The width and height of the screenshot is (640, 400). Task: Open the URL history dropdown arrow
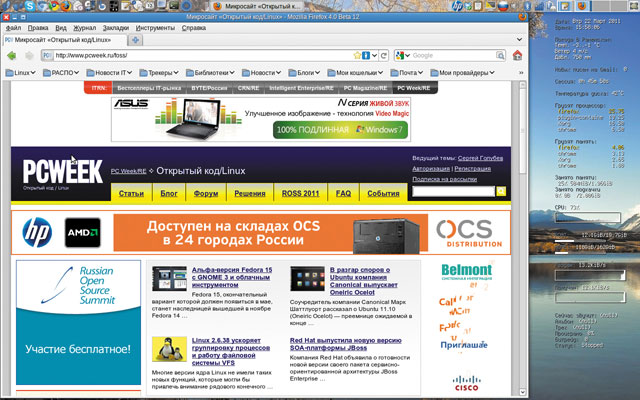click(374, 56)
